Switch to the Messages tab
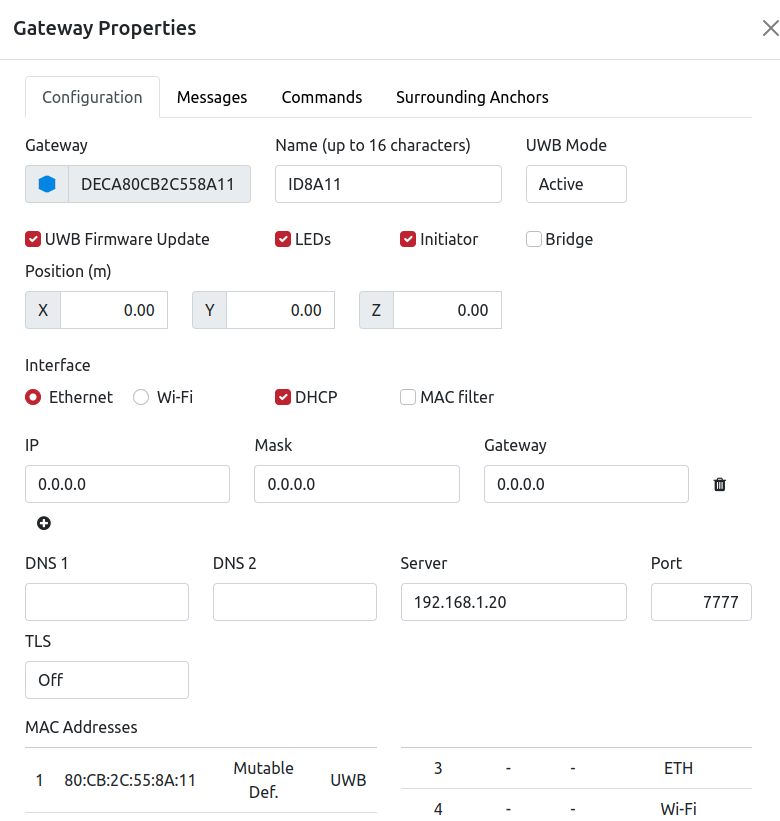Image resolution: width=780 pixels, height=821 pixels. click(212, 97)
